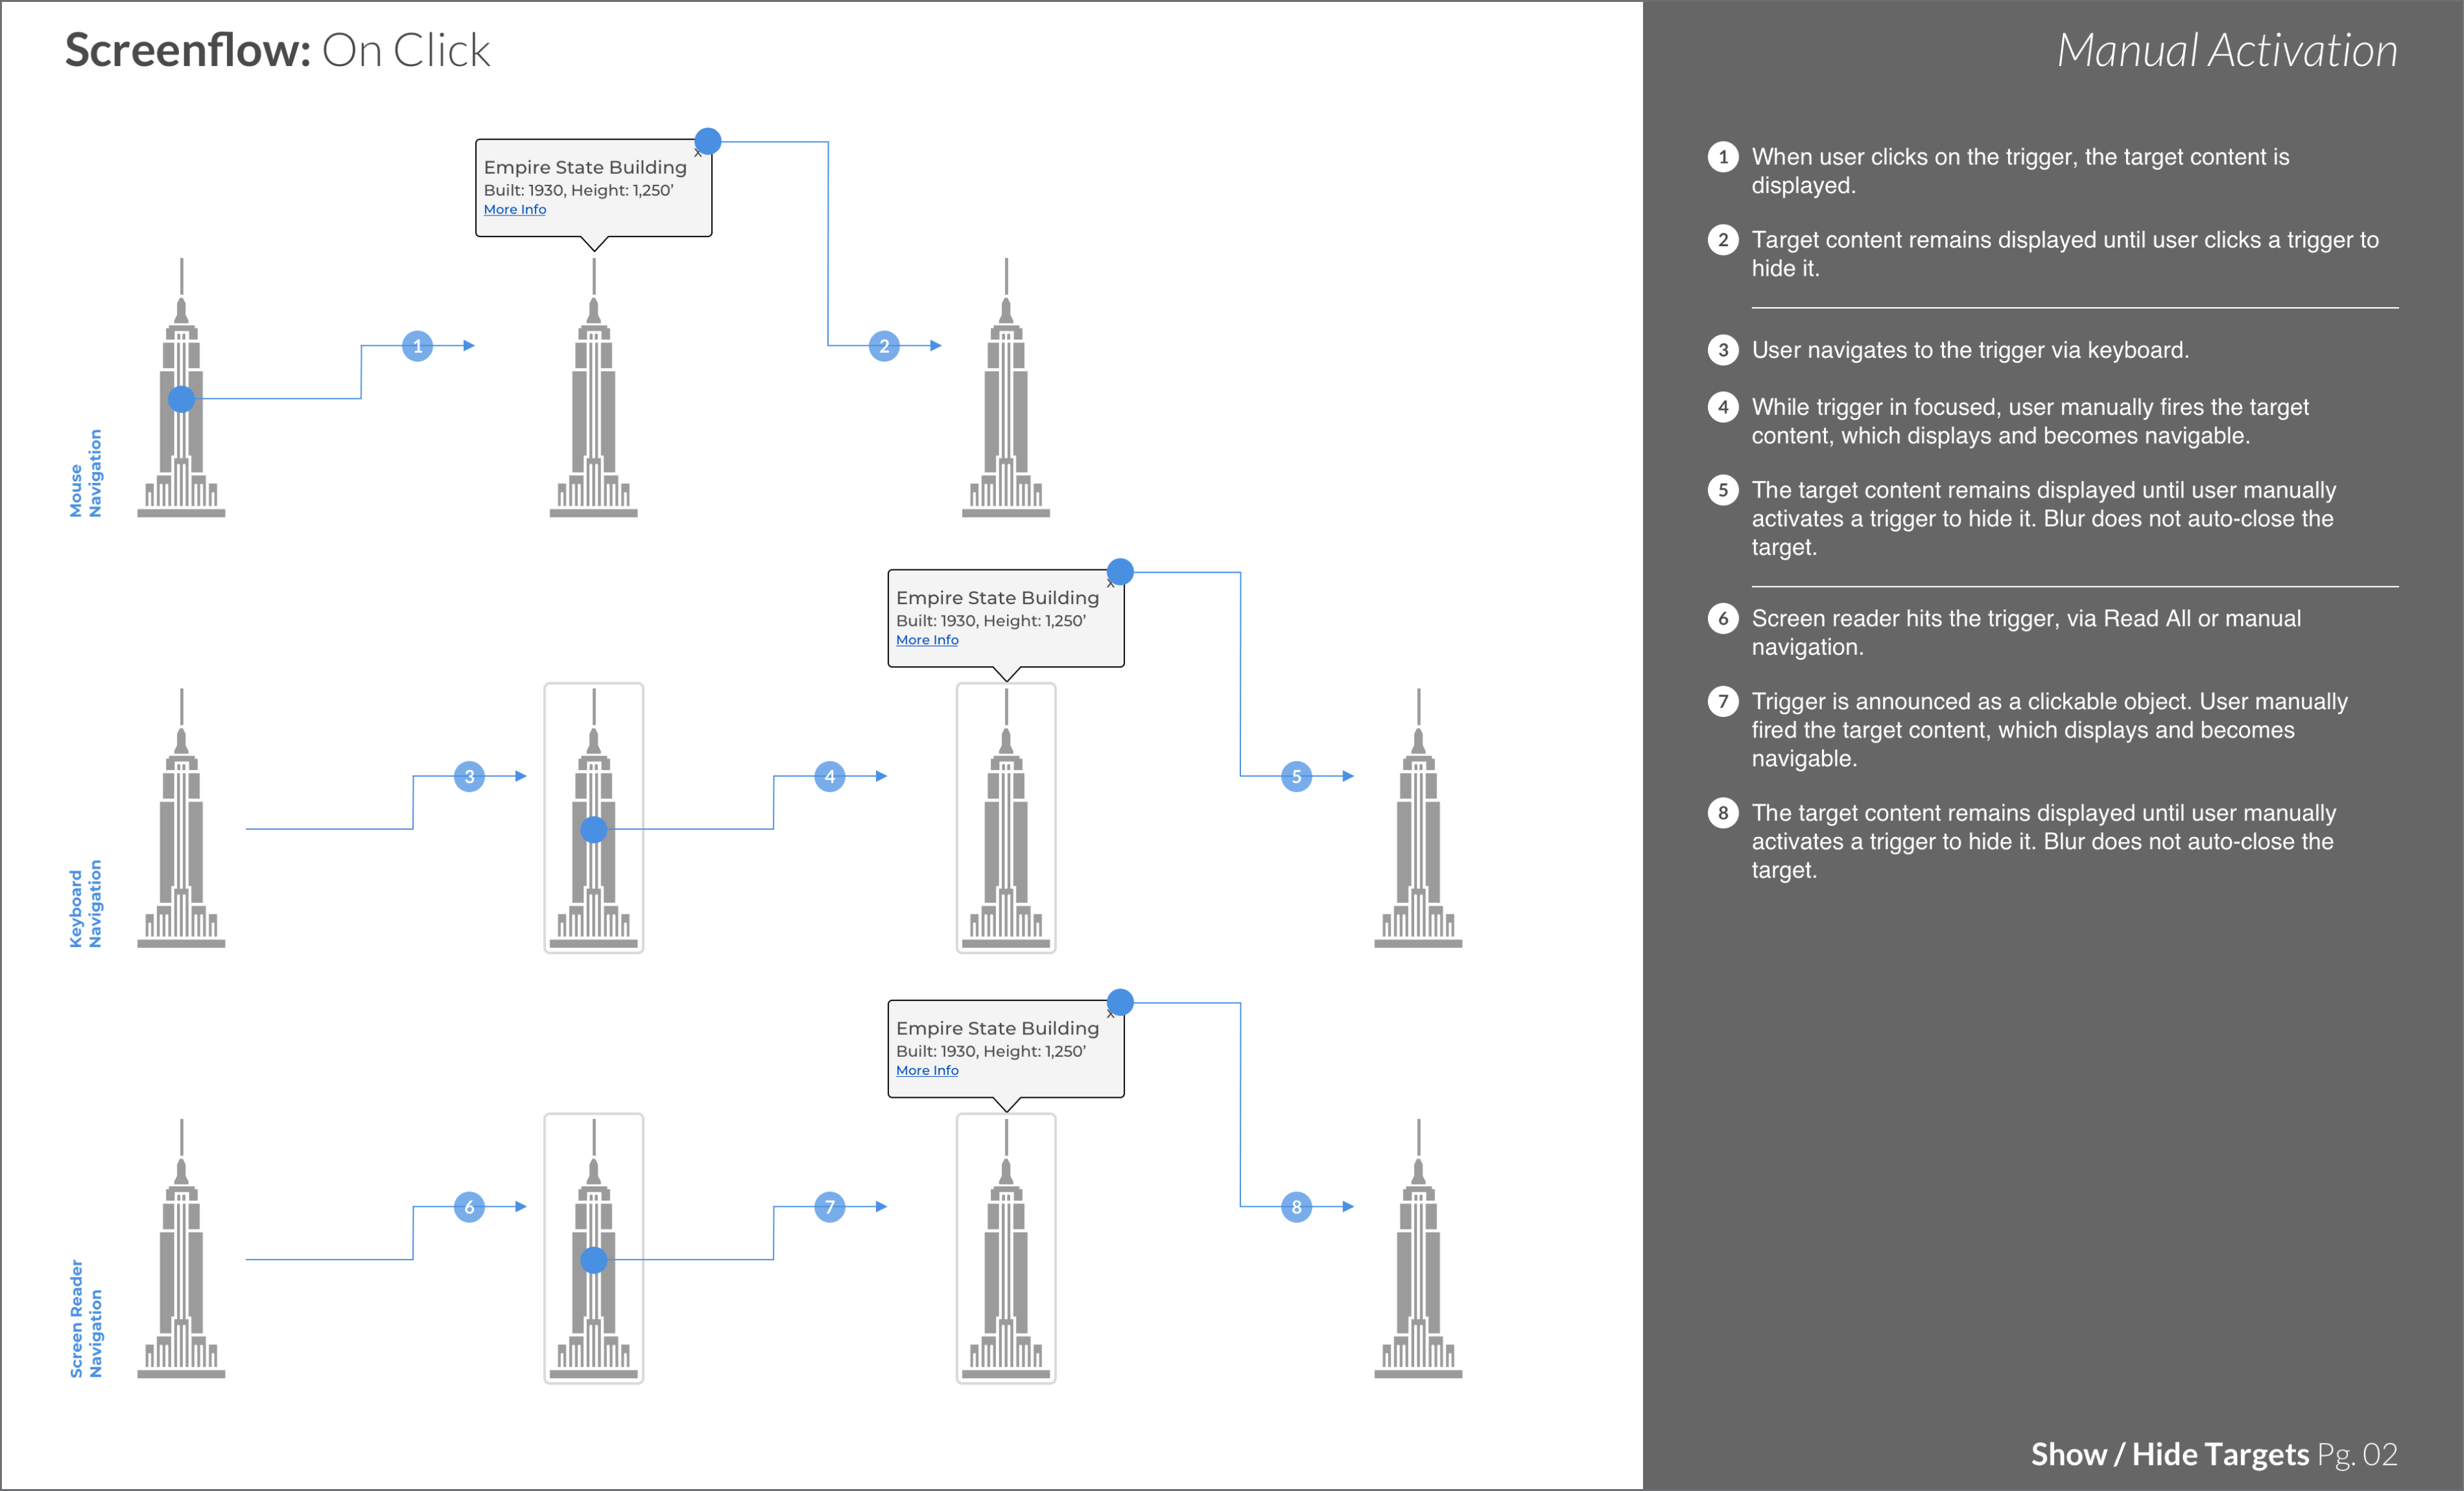Click 'Empire State Building' title in Keyboard Navigation tooltip
Image resolution: width=2464 pixels, height=1491 pixels.
coord(997,597)
